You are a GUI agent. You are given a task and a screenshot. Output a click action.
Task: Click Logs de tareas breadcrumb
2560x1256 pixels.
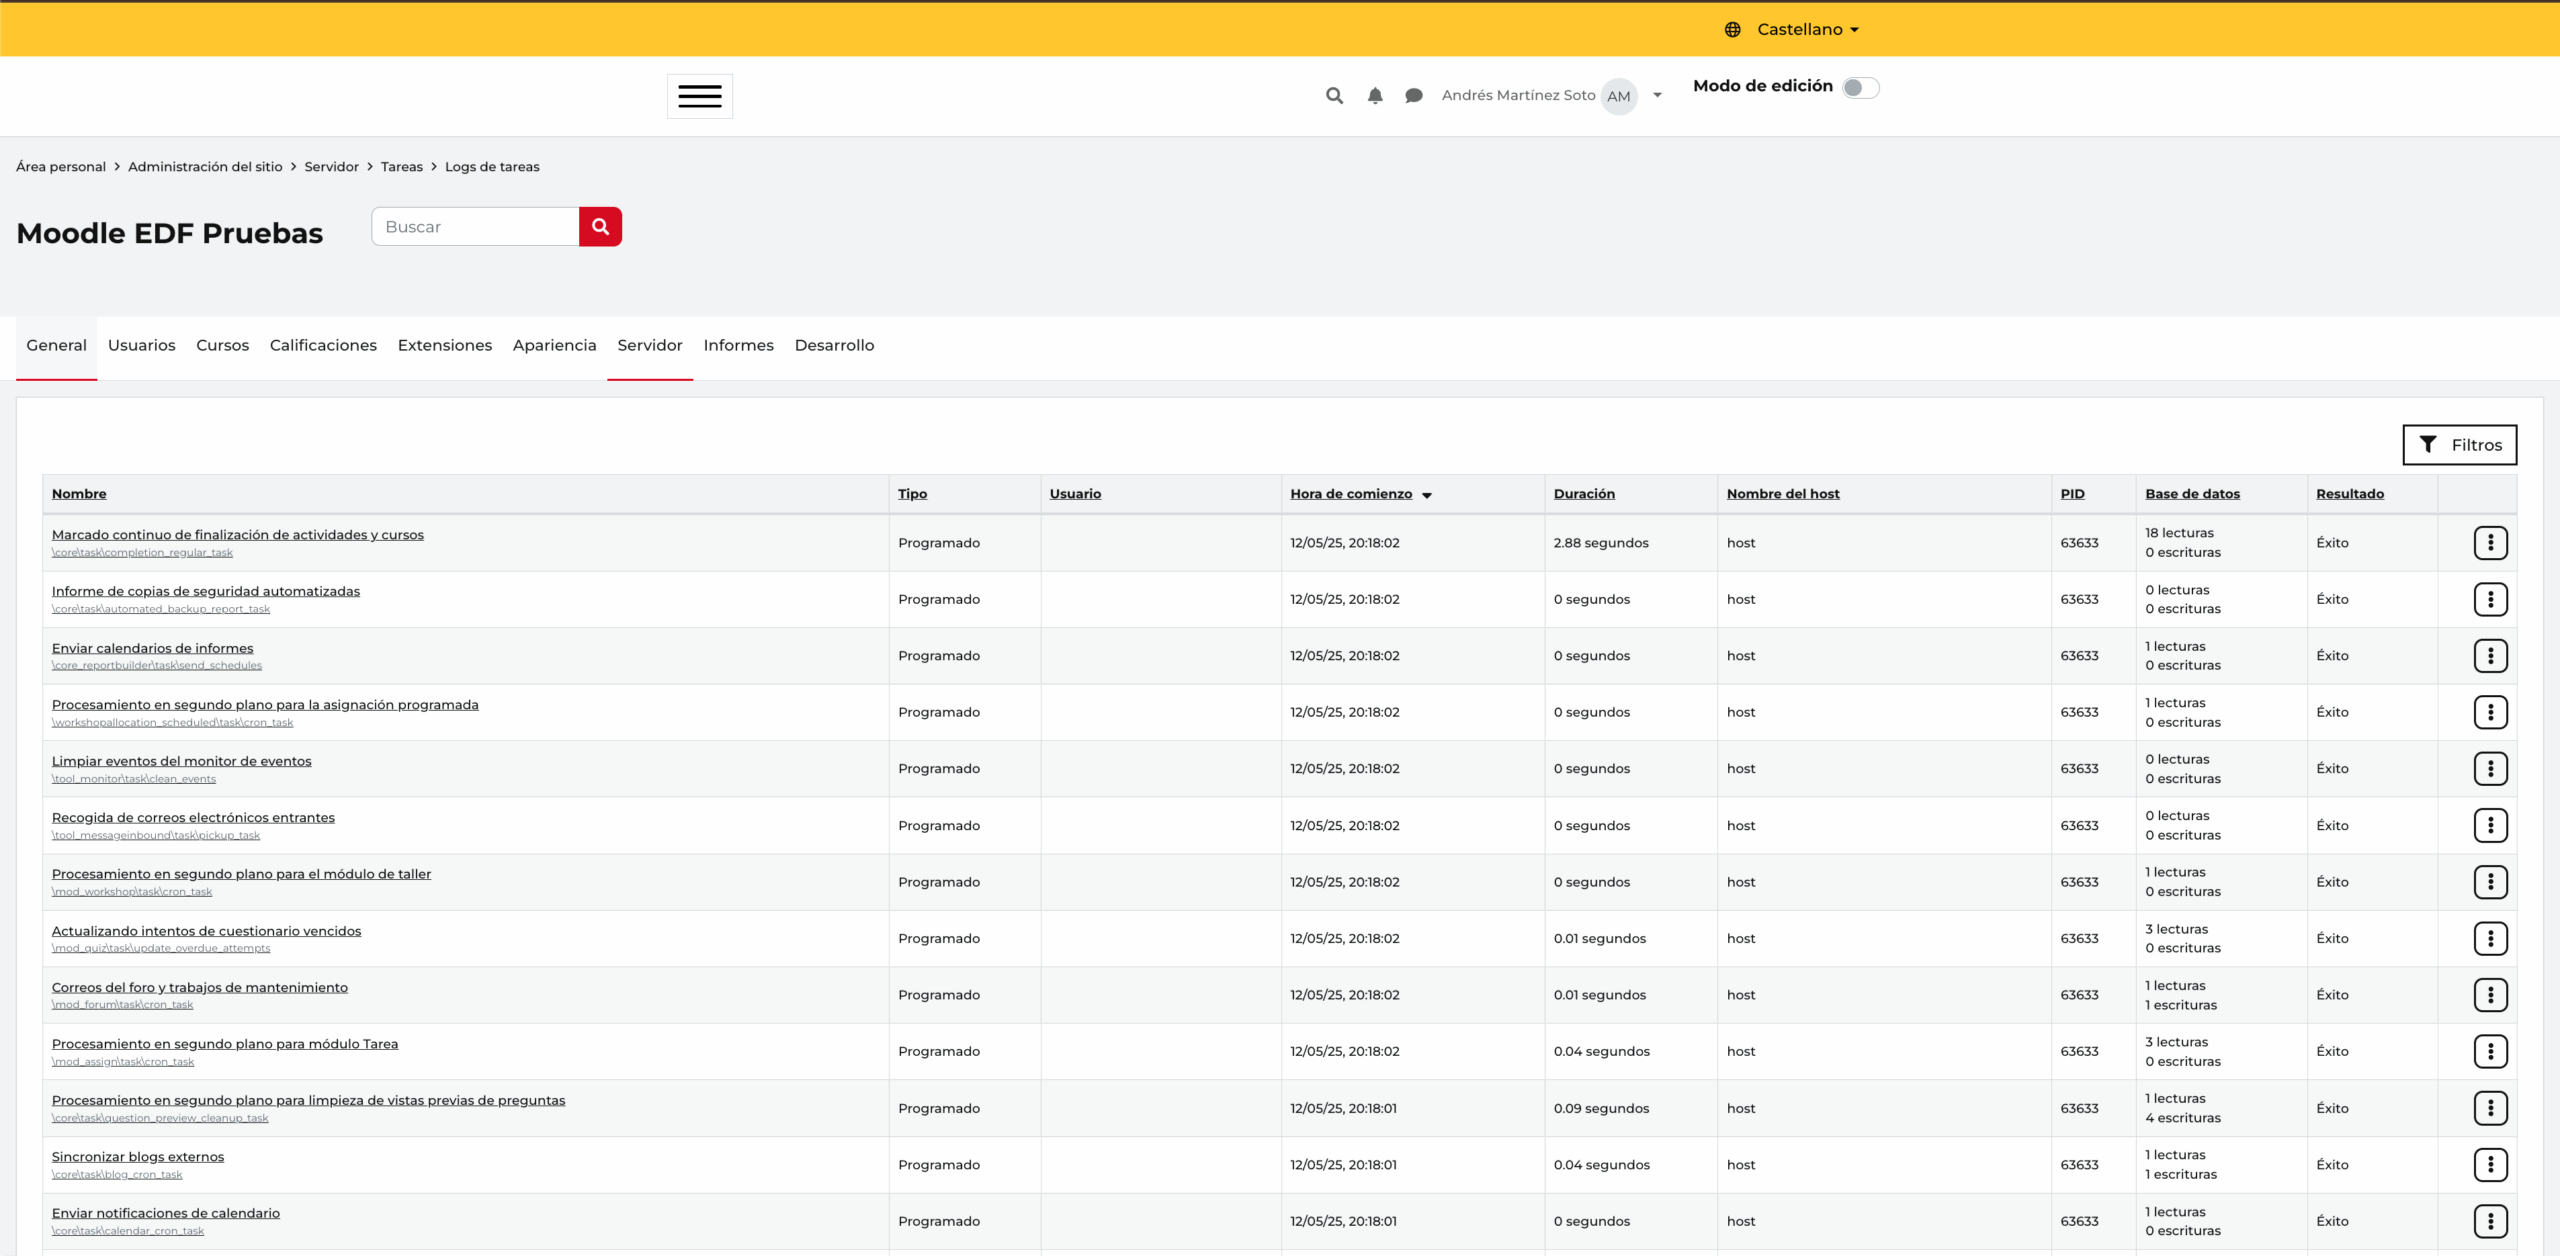492,167
